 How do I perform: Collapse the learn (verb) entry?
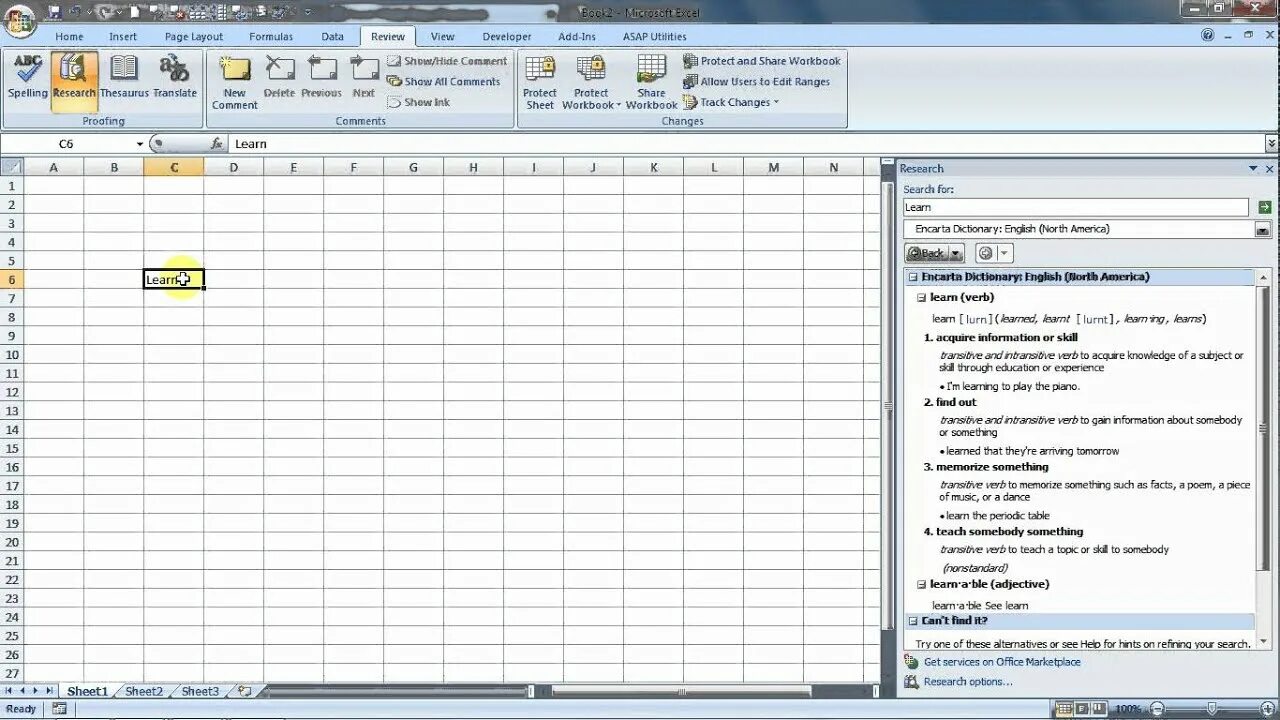[922, 297]
